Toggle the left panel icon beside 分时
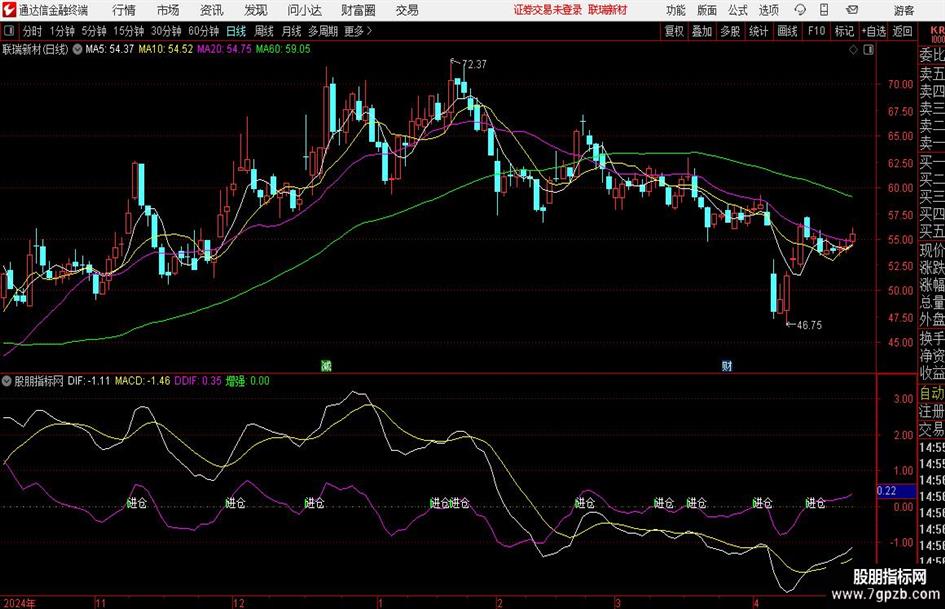The width and height of the screenshot is (945, 609). [x=8, y=31]
